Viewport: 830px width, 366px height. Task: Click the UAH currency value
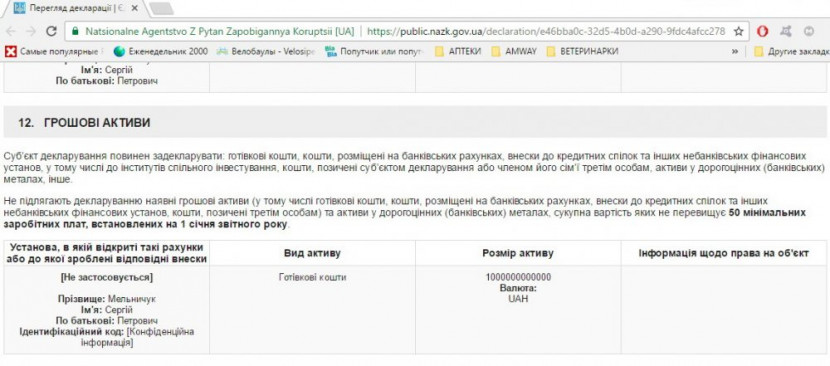[x=518, y=299]
